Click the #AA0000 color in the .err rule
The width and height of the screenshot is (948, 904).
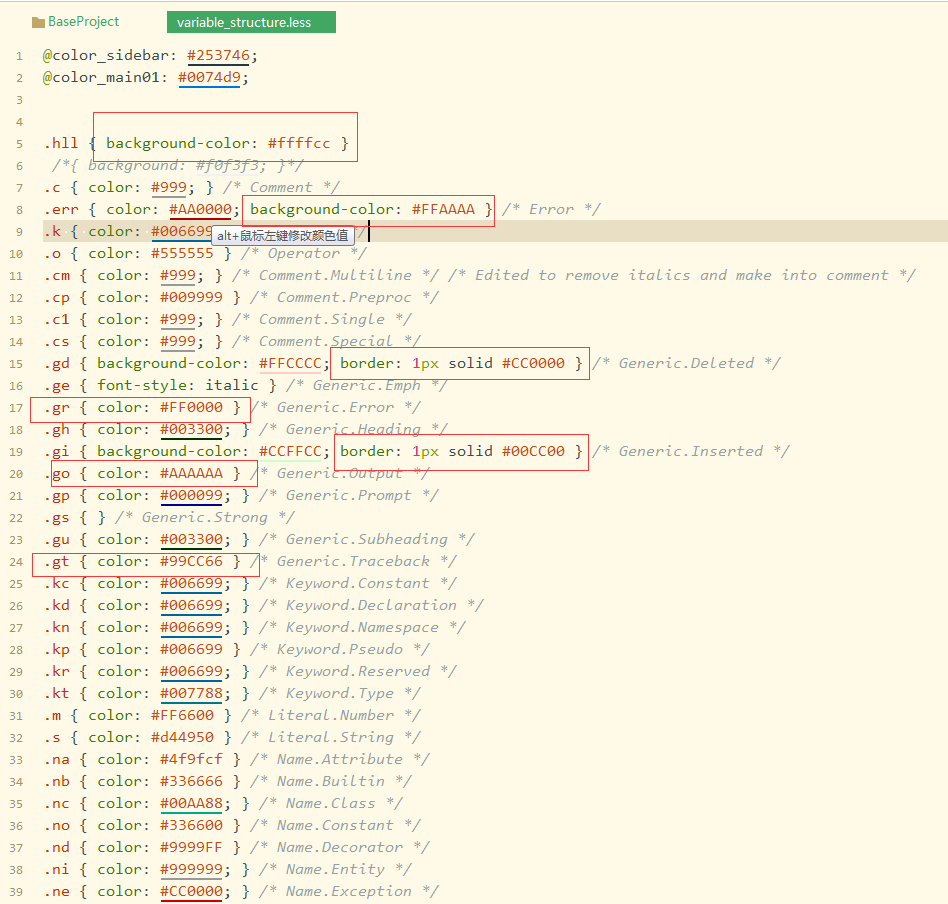(201, 209)
